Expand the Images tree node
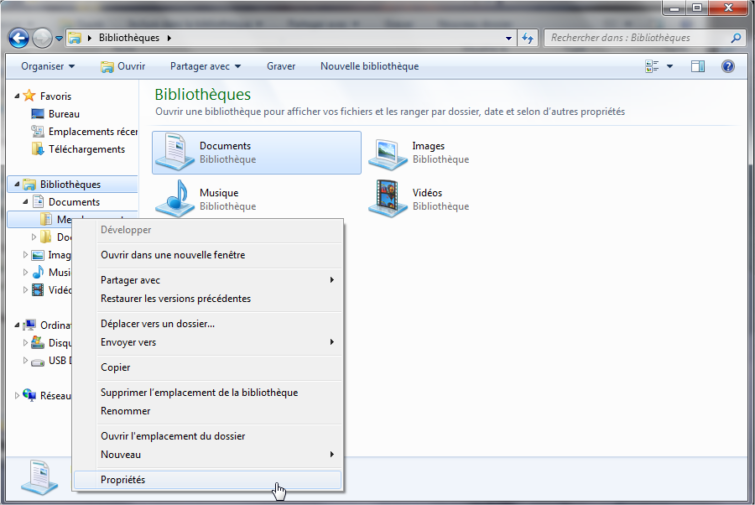The height and width of the screenshot is (505, 755). 25,255
